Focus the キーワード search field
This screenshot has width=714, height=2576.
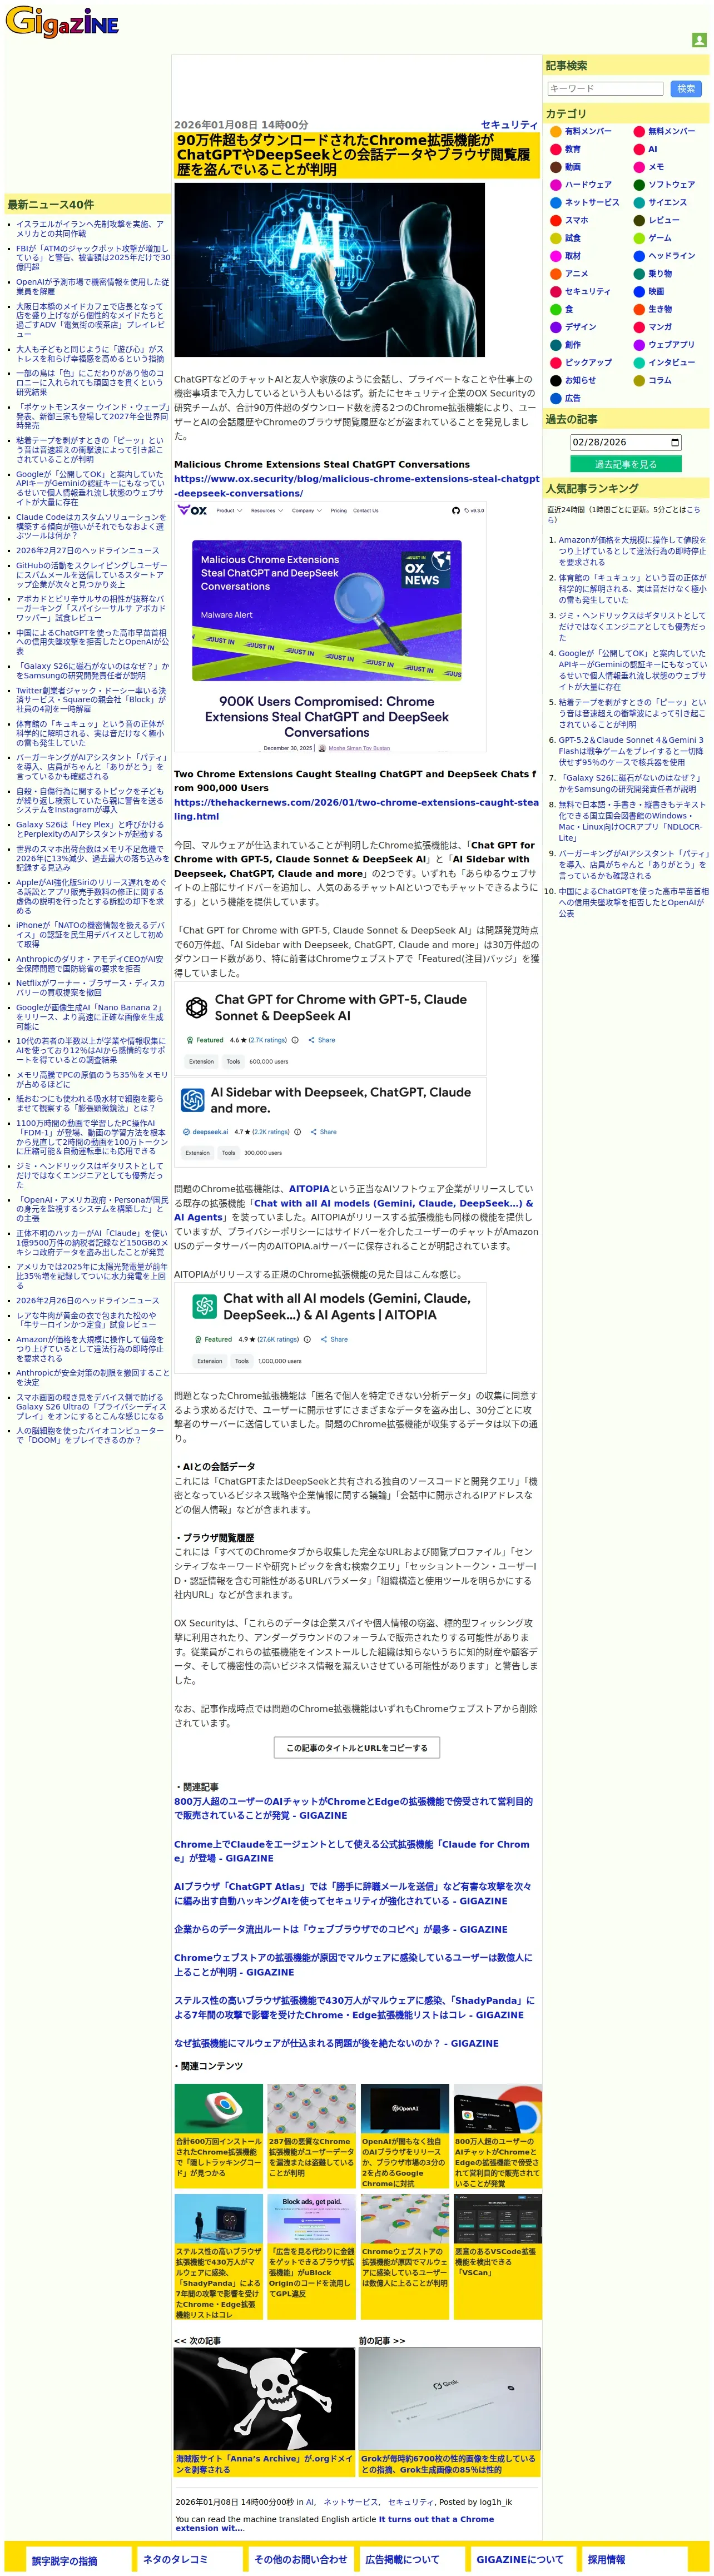(x=605, y=89)
